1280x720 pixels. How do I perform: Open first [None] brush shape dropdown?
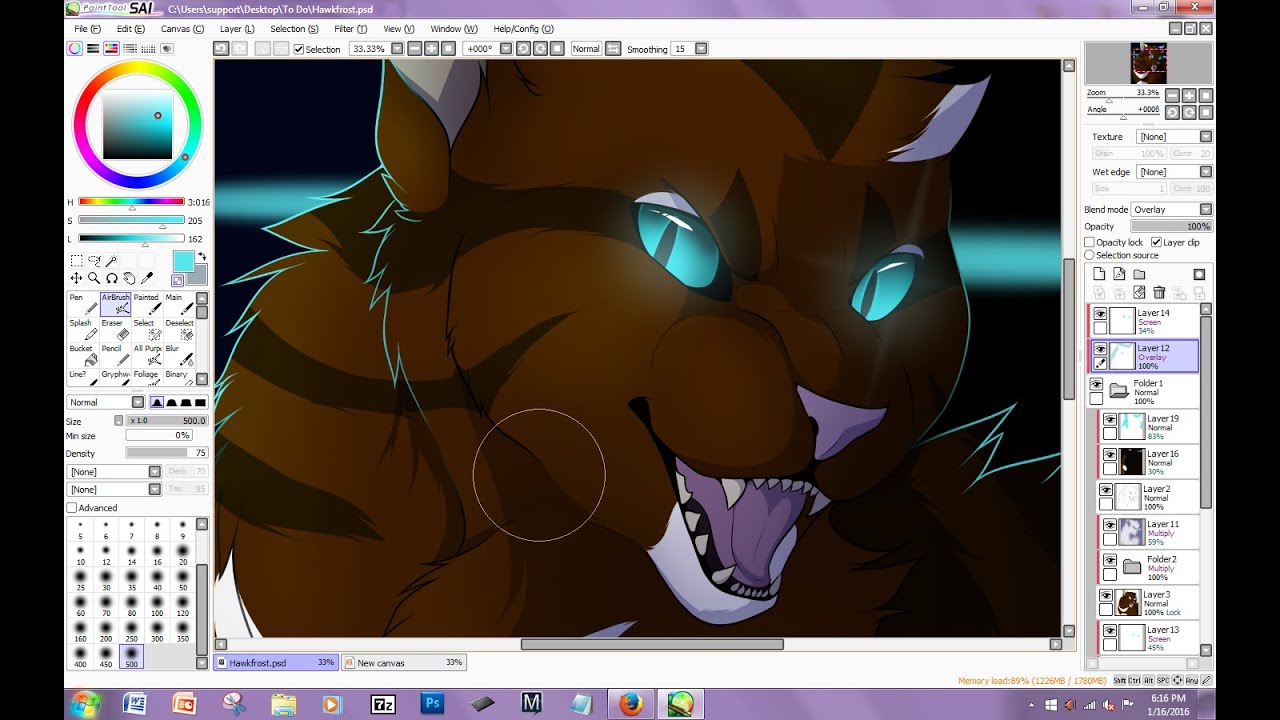pyautogui.click(x=114, y=471)
